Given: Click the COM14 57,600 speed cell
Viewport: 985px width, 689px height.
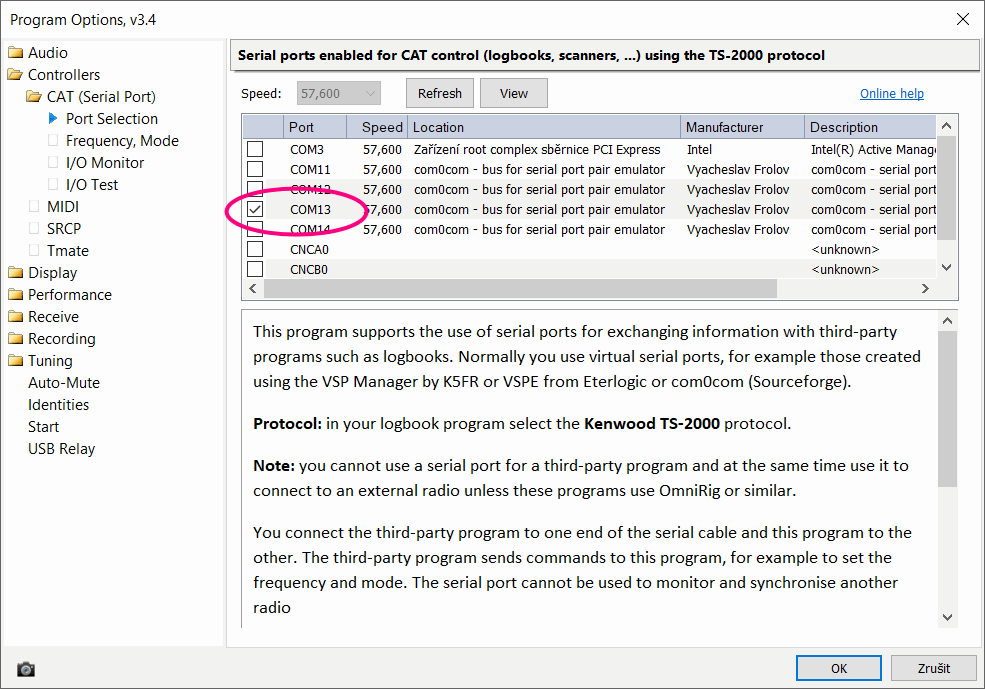Looking at the screenshot, I should pyautogui.click(x=382, y=229).
